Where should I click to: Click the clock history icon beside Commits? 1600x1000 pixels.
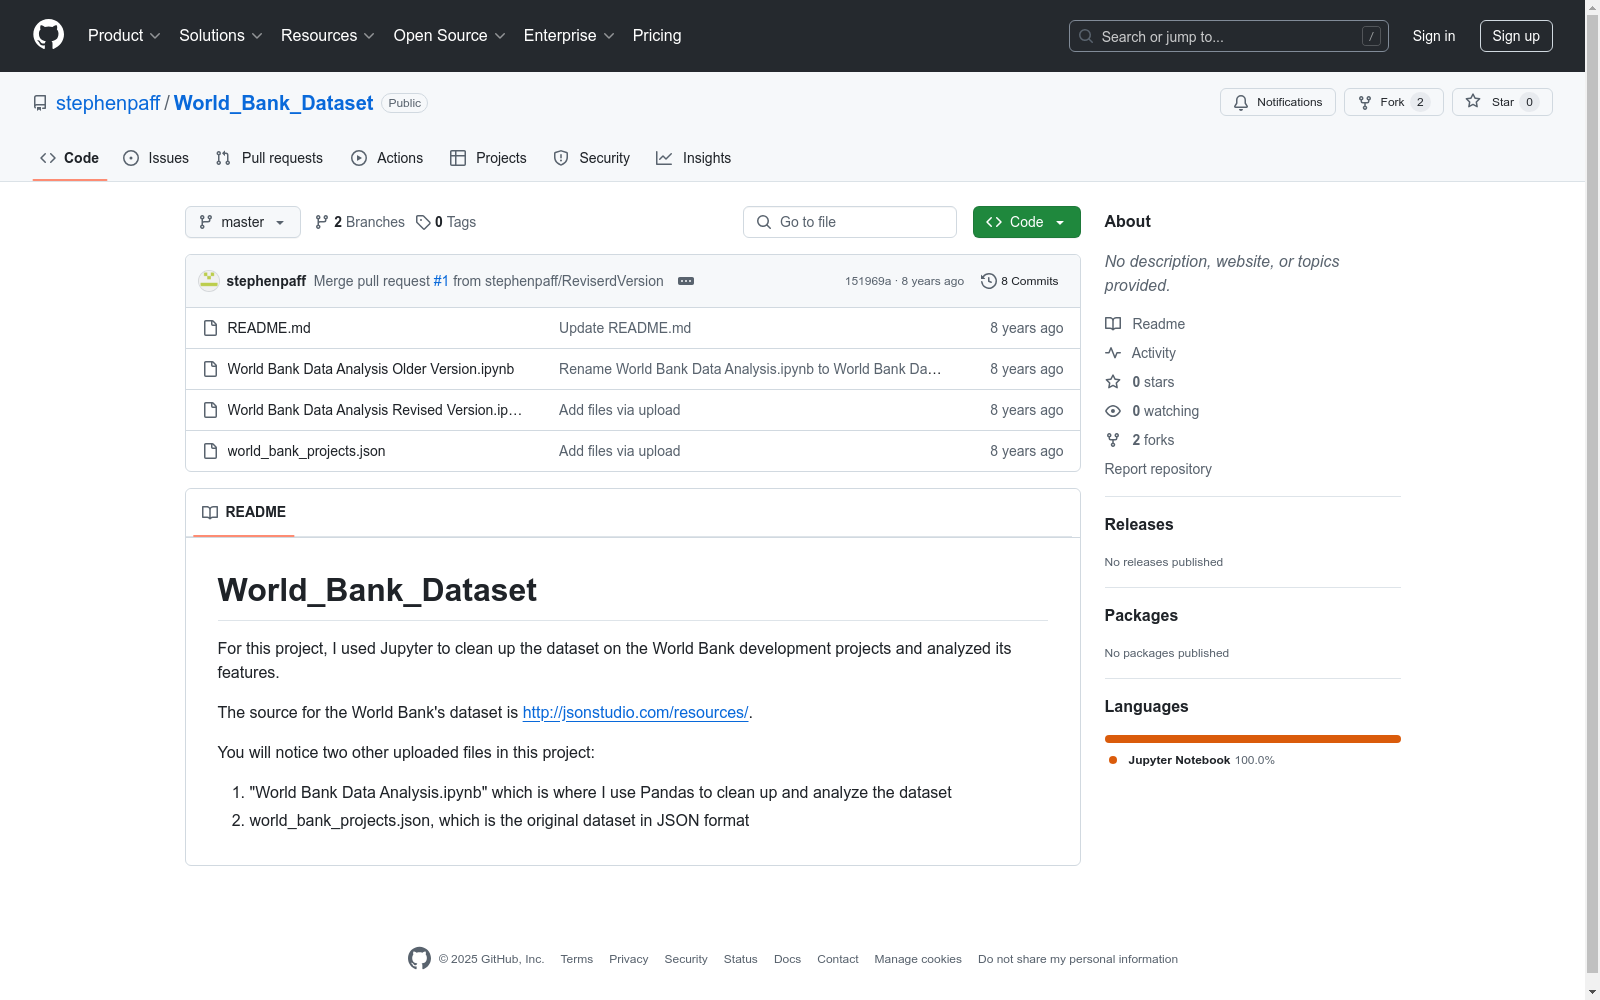click(989, 281)
